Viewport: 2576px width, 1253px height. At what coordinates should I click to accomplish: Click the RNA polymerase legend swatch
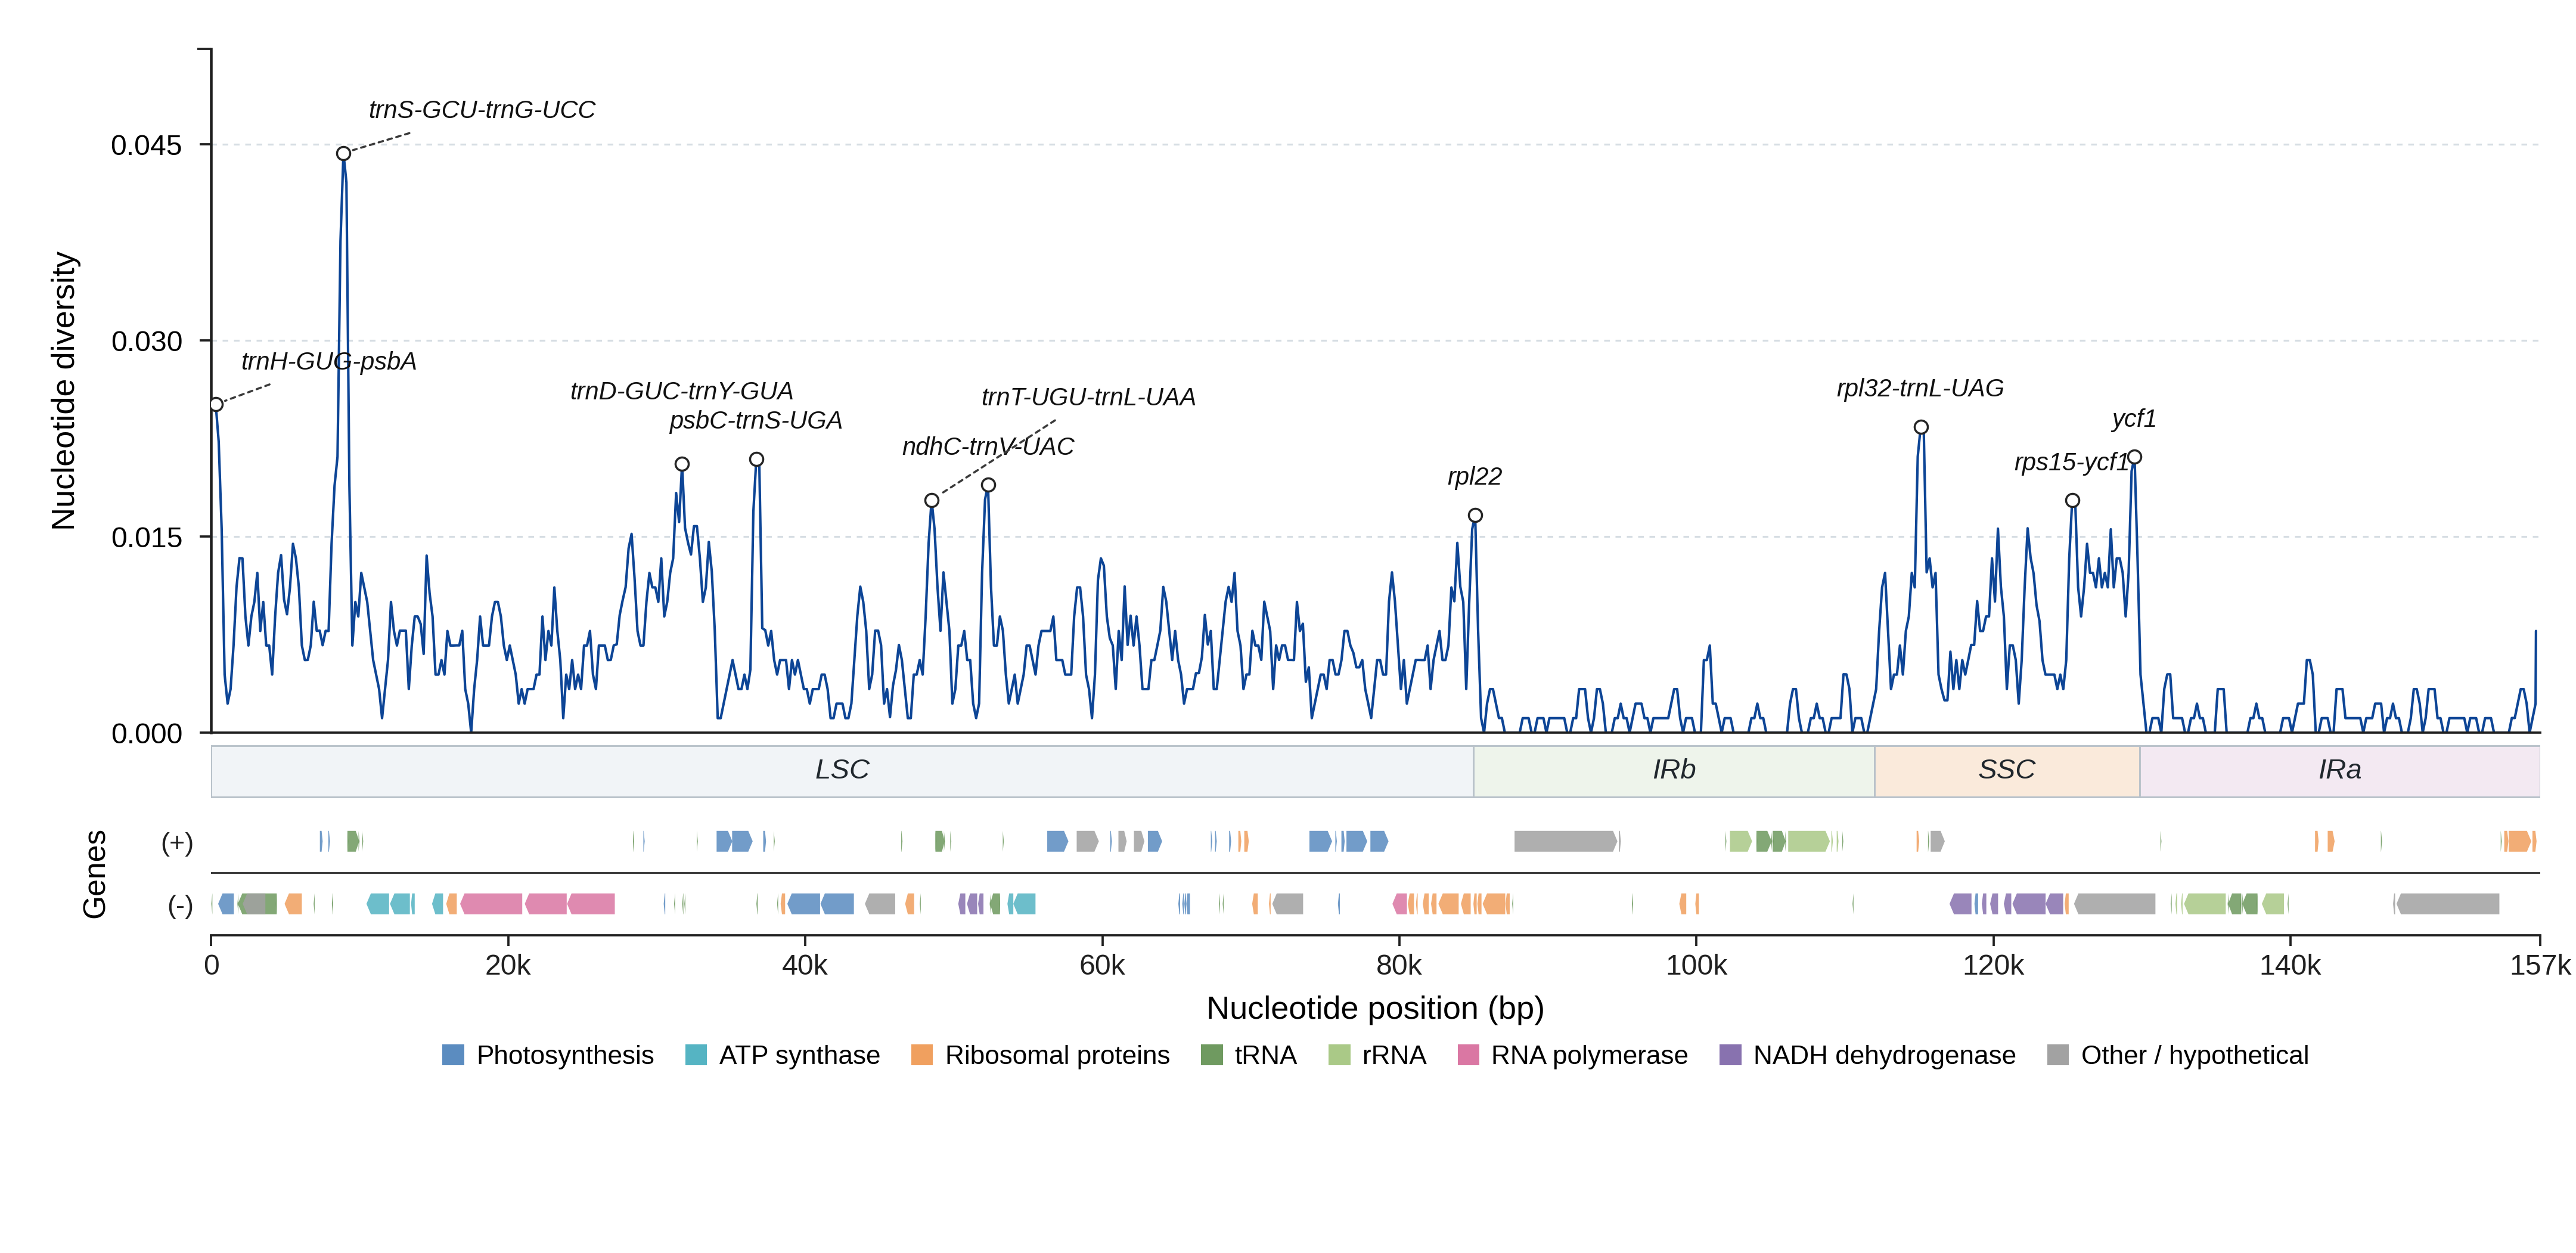coord(1468,1055)
